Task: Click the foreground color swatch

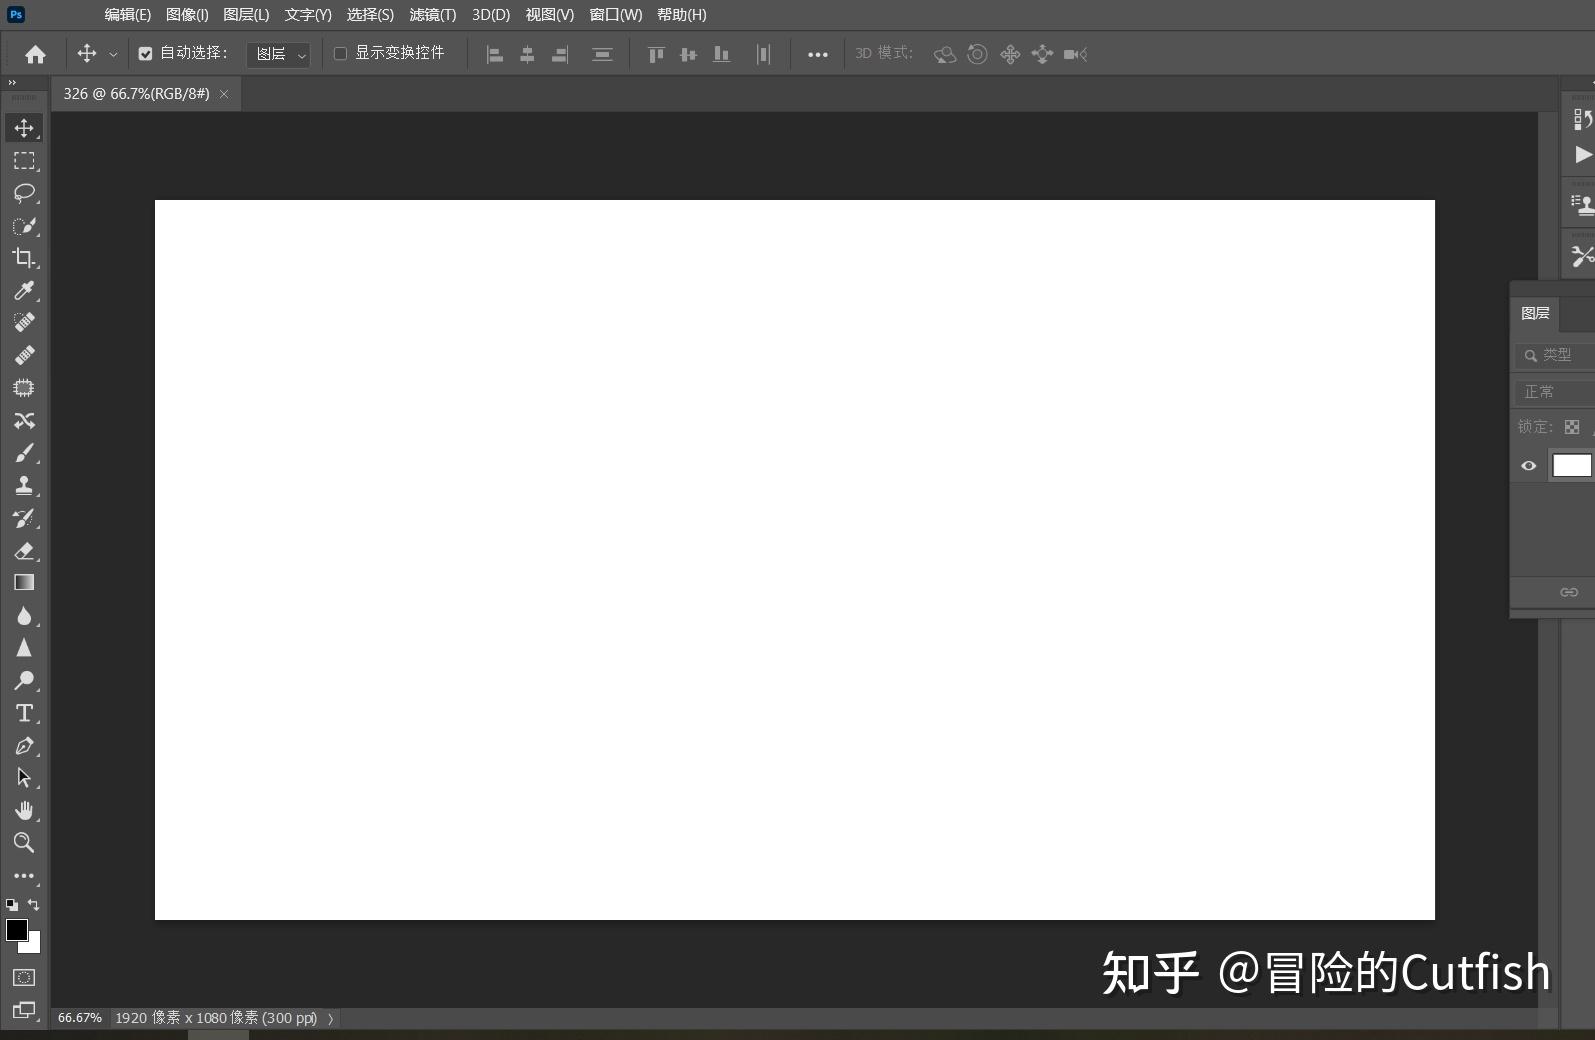Action: tap(17, 930)
